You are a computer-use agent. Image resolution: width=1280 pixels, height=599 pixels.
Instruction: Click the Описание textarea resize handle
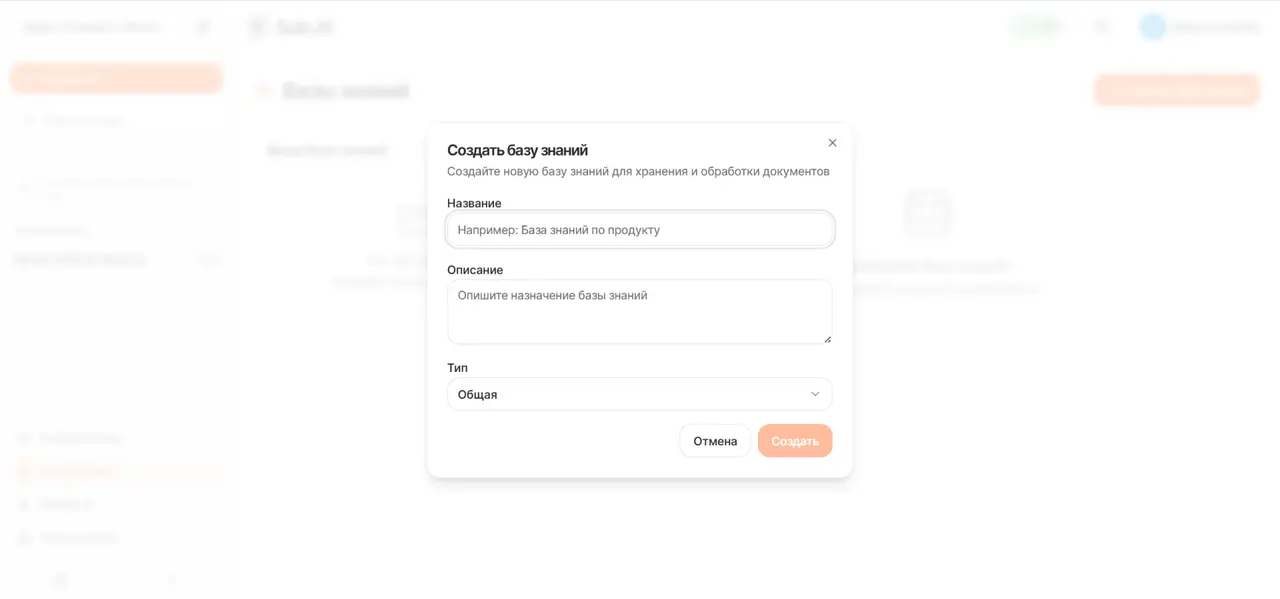click(827, 339)
